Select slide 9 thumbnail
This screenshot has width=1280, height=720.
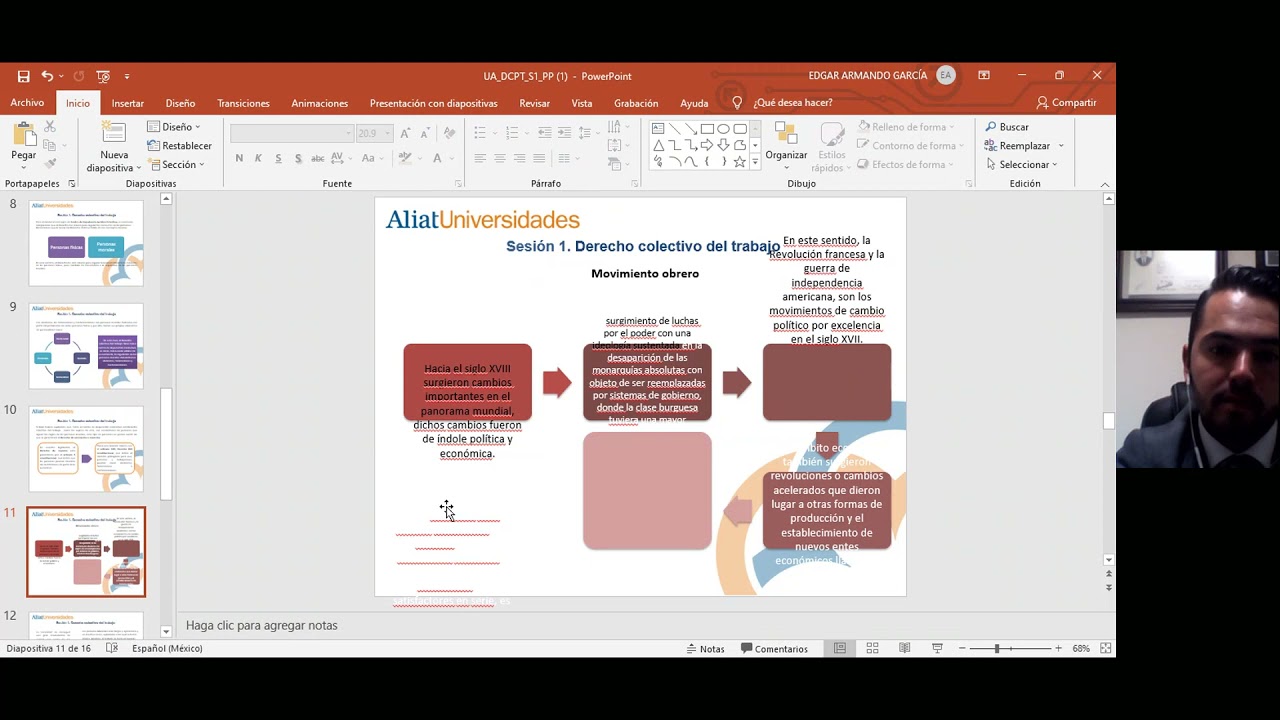coord(86,346)
